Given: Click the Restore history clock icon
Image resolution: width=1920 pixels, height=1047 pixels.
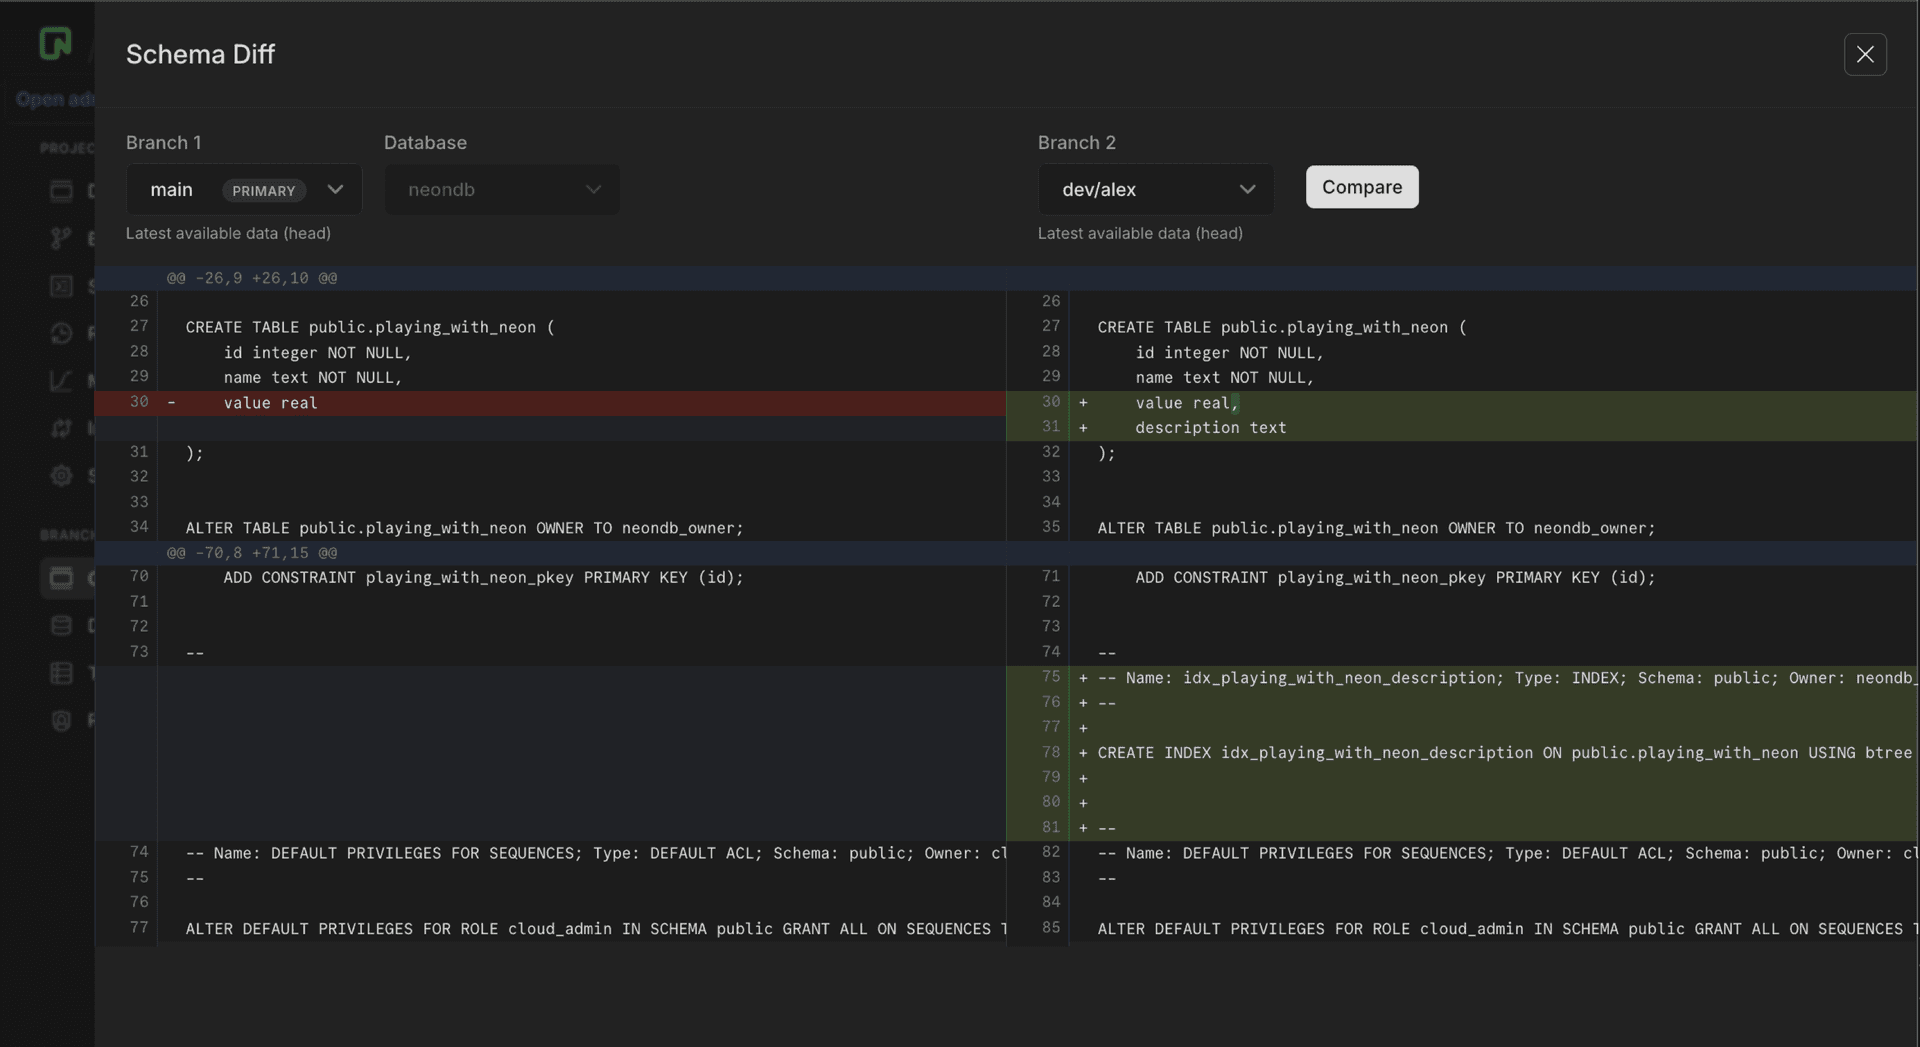Looking at the screenshot, I should [x=62, y=333].
